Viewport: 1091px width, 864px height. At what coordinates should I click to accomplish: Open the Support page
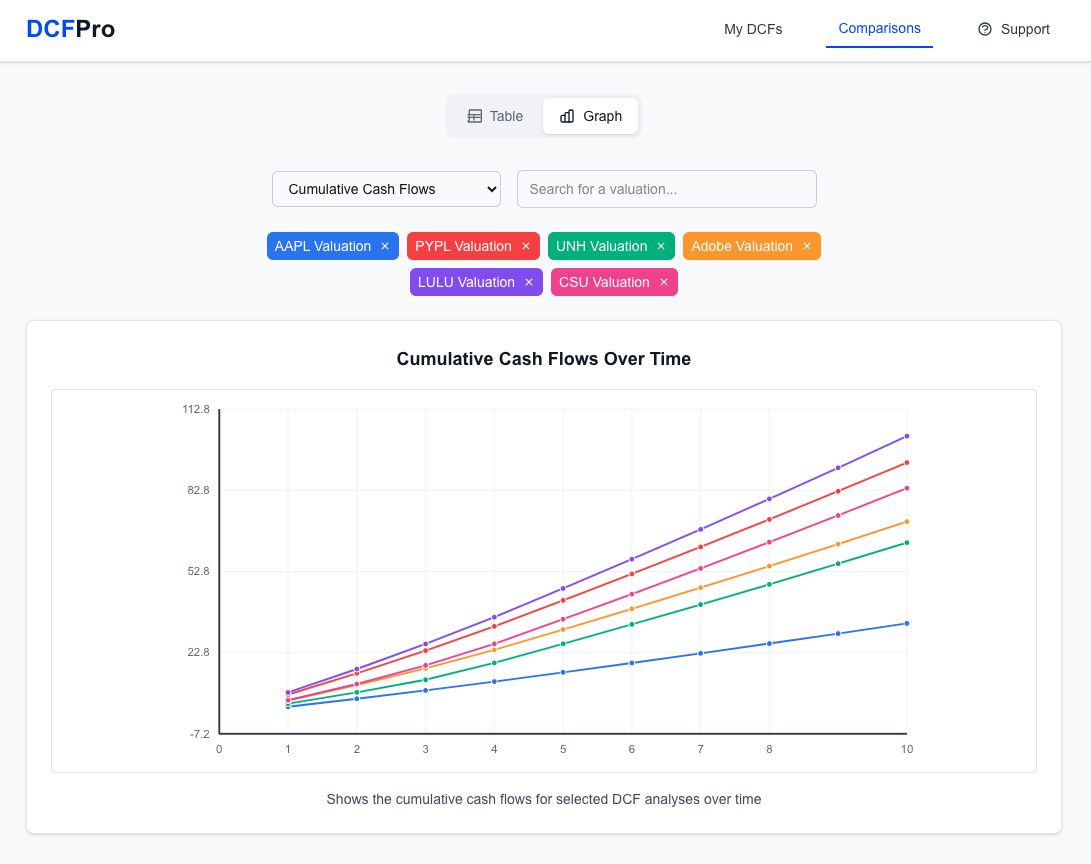tap(1014, 29)
